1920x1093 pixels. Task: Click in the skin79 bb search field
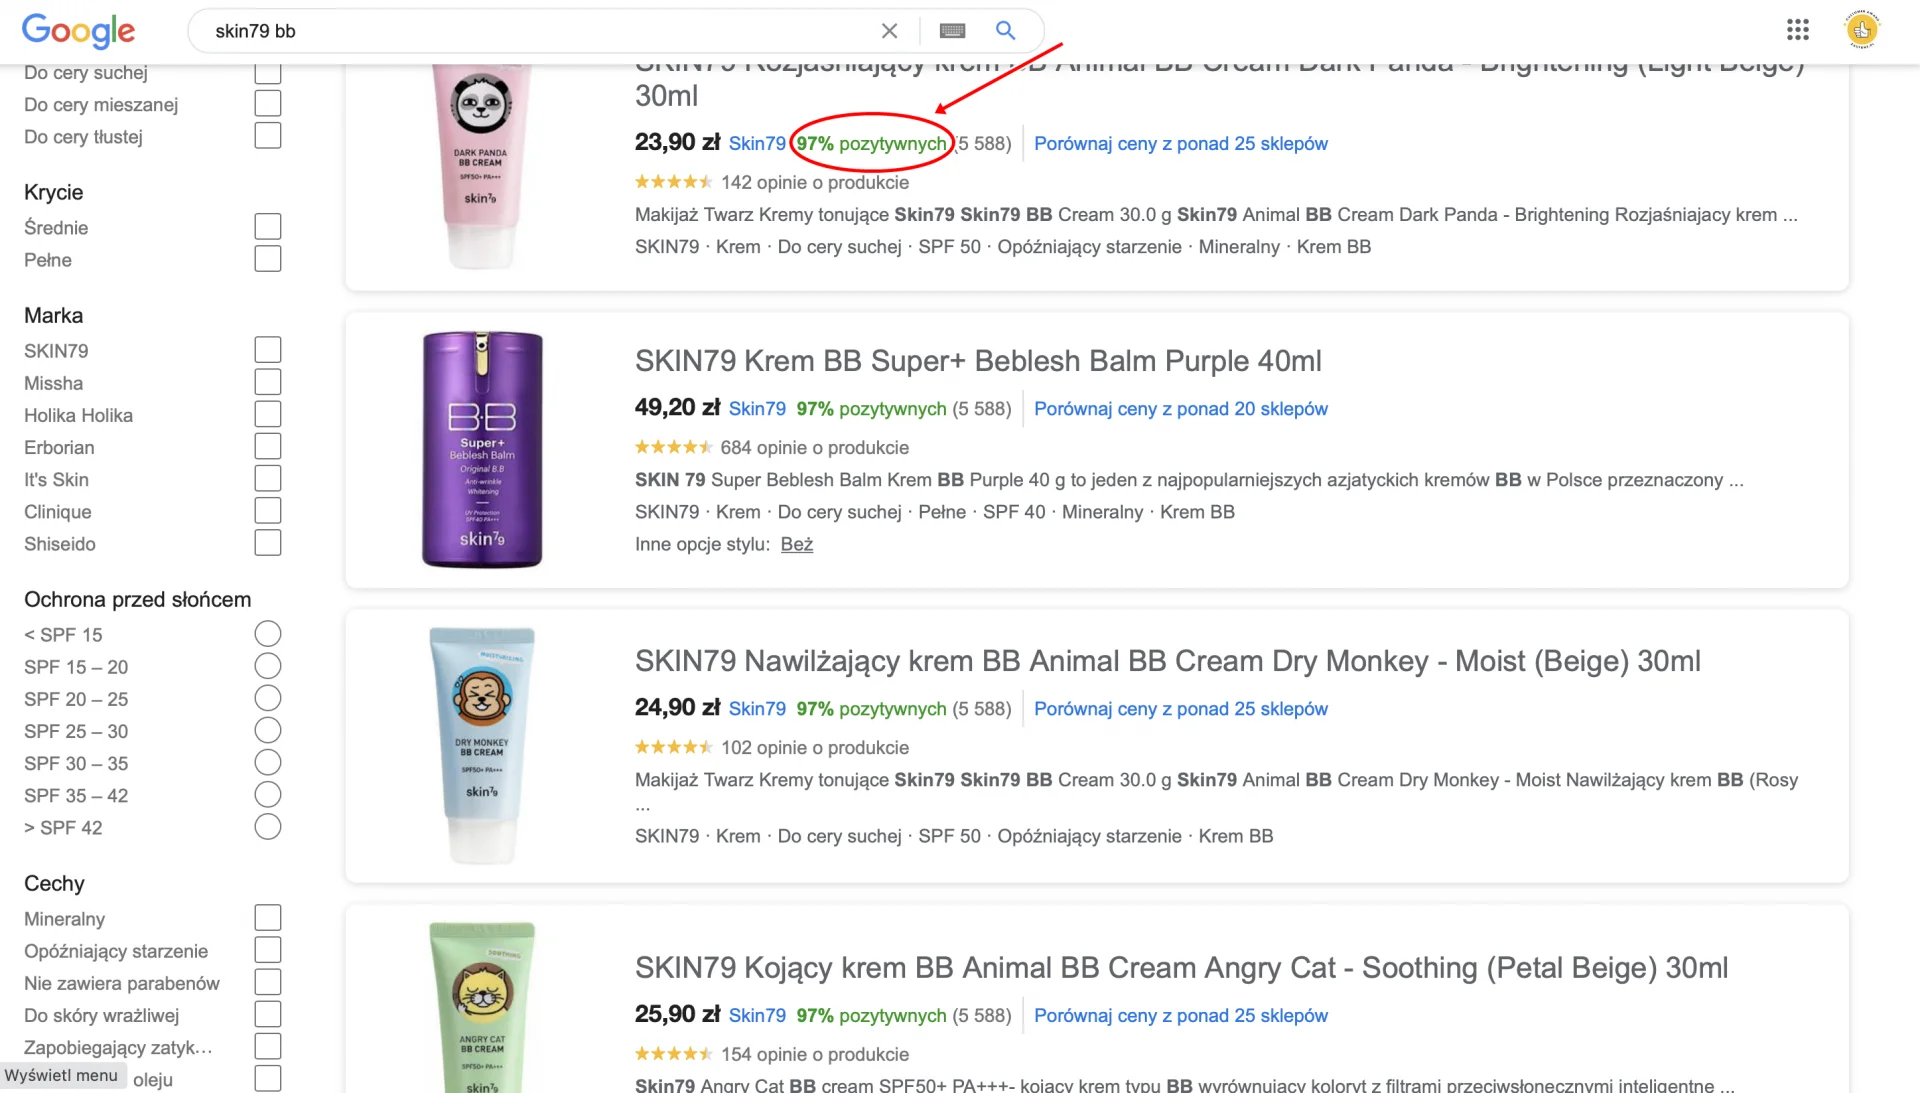[540, 31]
